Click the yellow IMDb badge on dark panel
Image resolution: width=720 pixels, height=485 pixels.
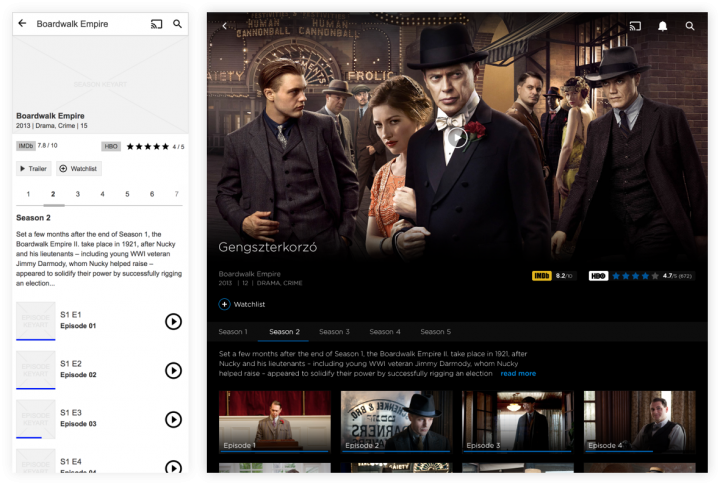coord(541,276)
